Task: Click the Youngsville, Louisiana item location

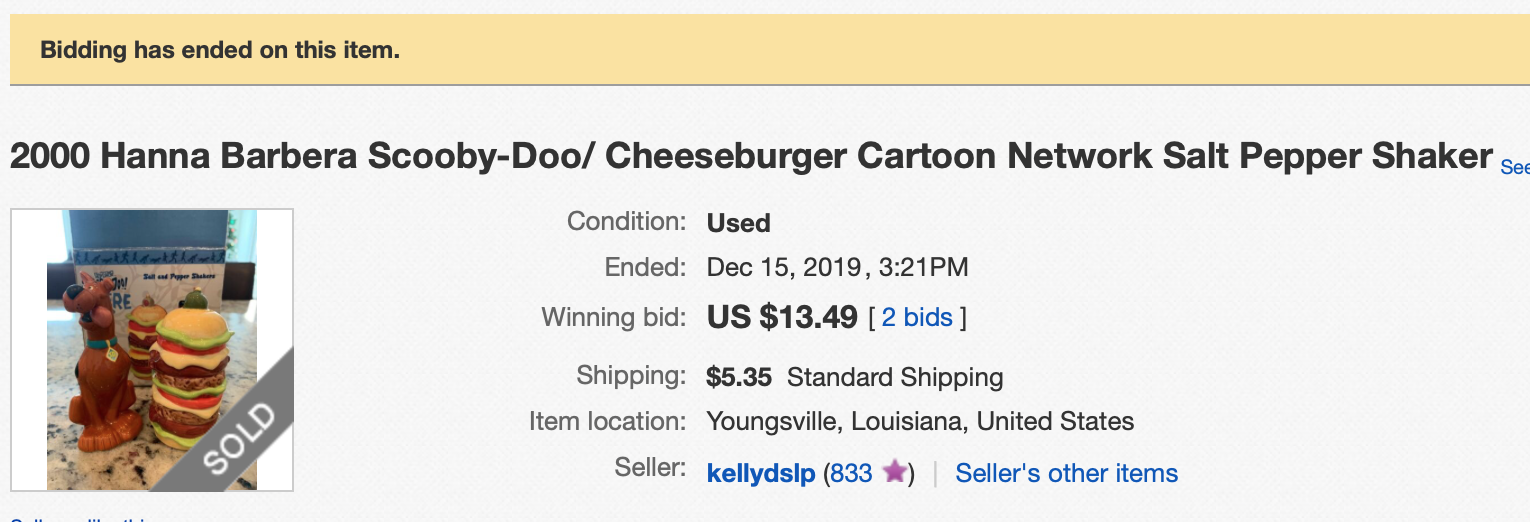Action: click(x=920, y=421)
